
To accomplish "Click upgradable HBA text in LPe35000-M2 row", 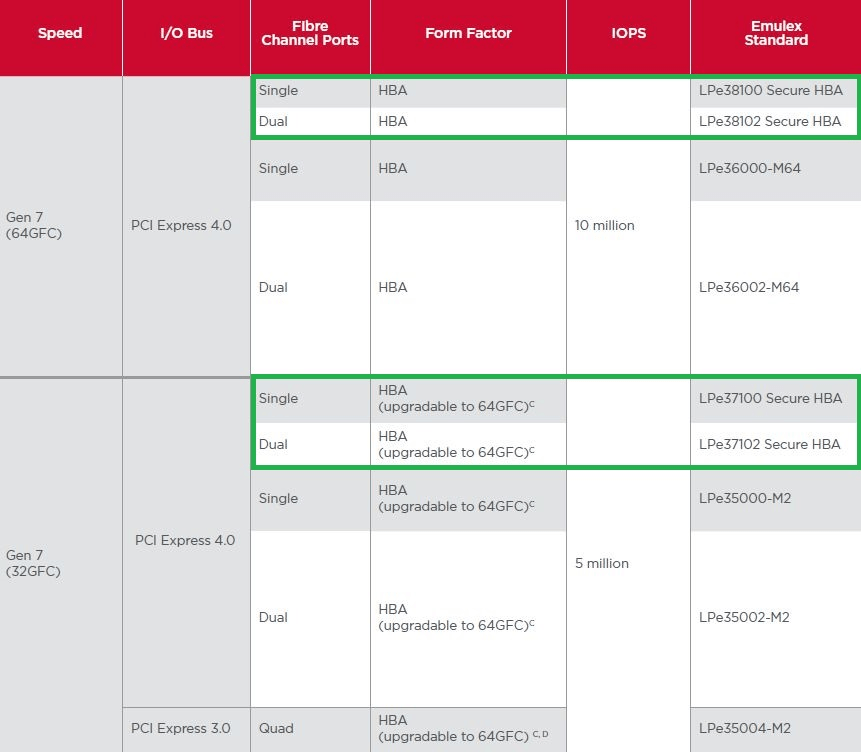I will coord(456,498).
